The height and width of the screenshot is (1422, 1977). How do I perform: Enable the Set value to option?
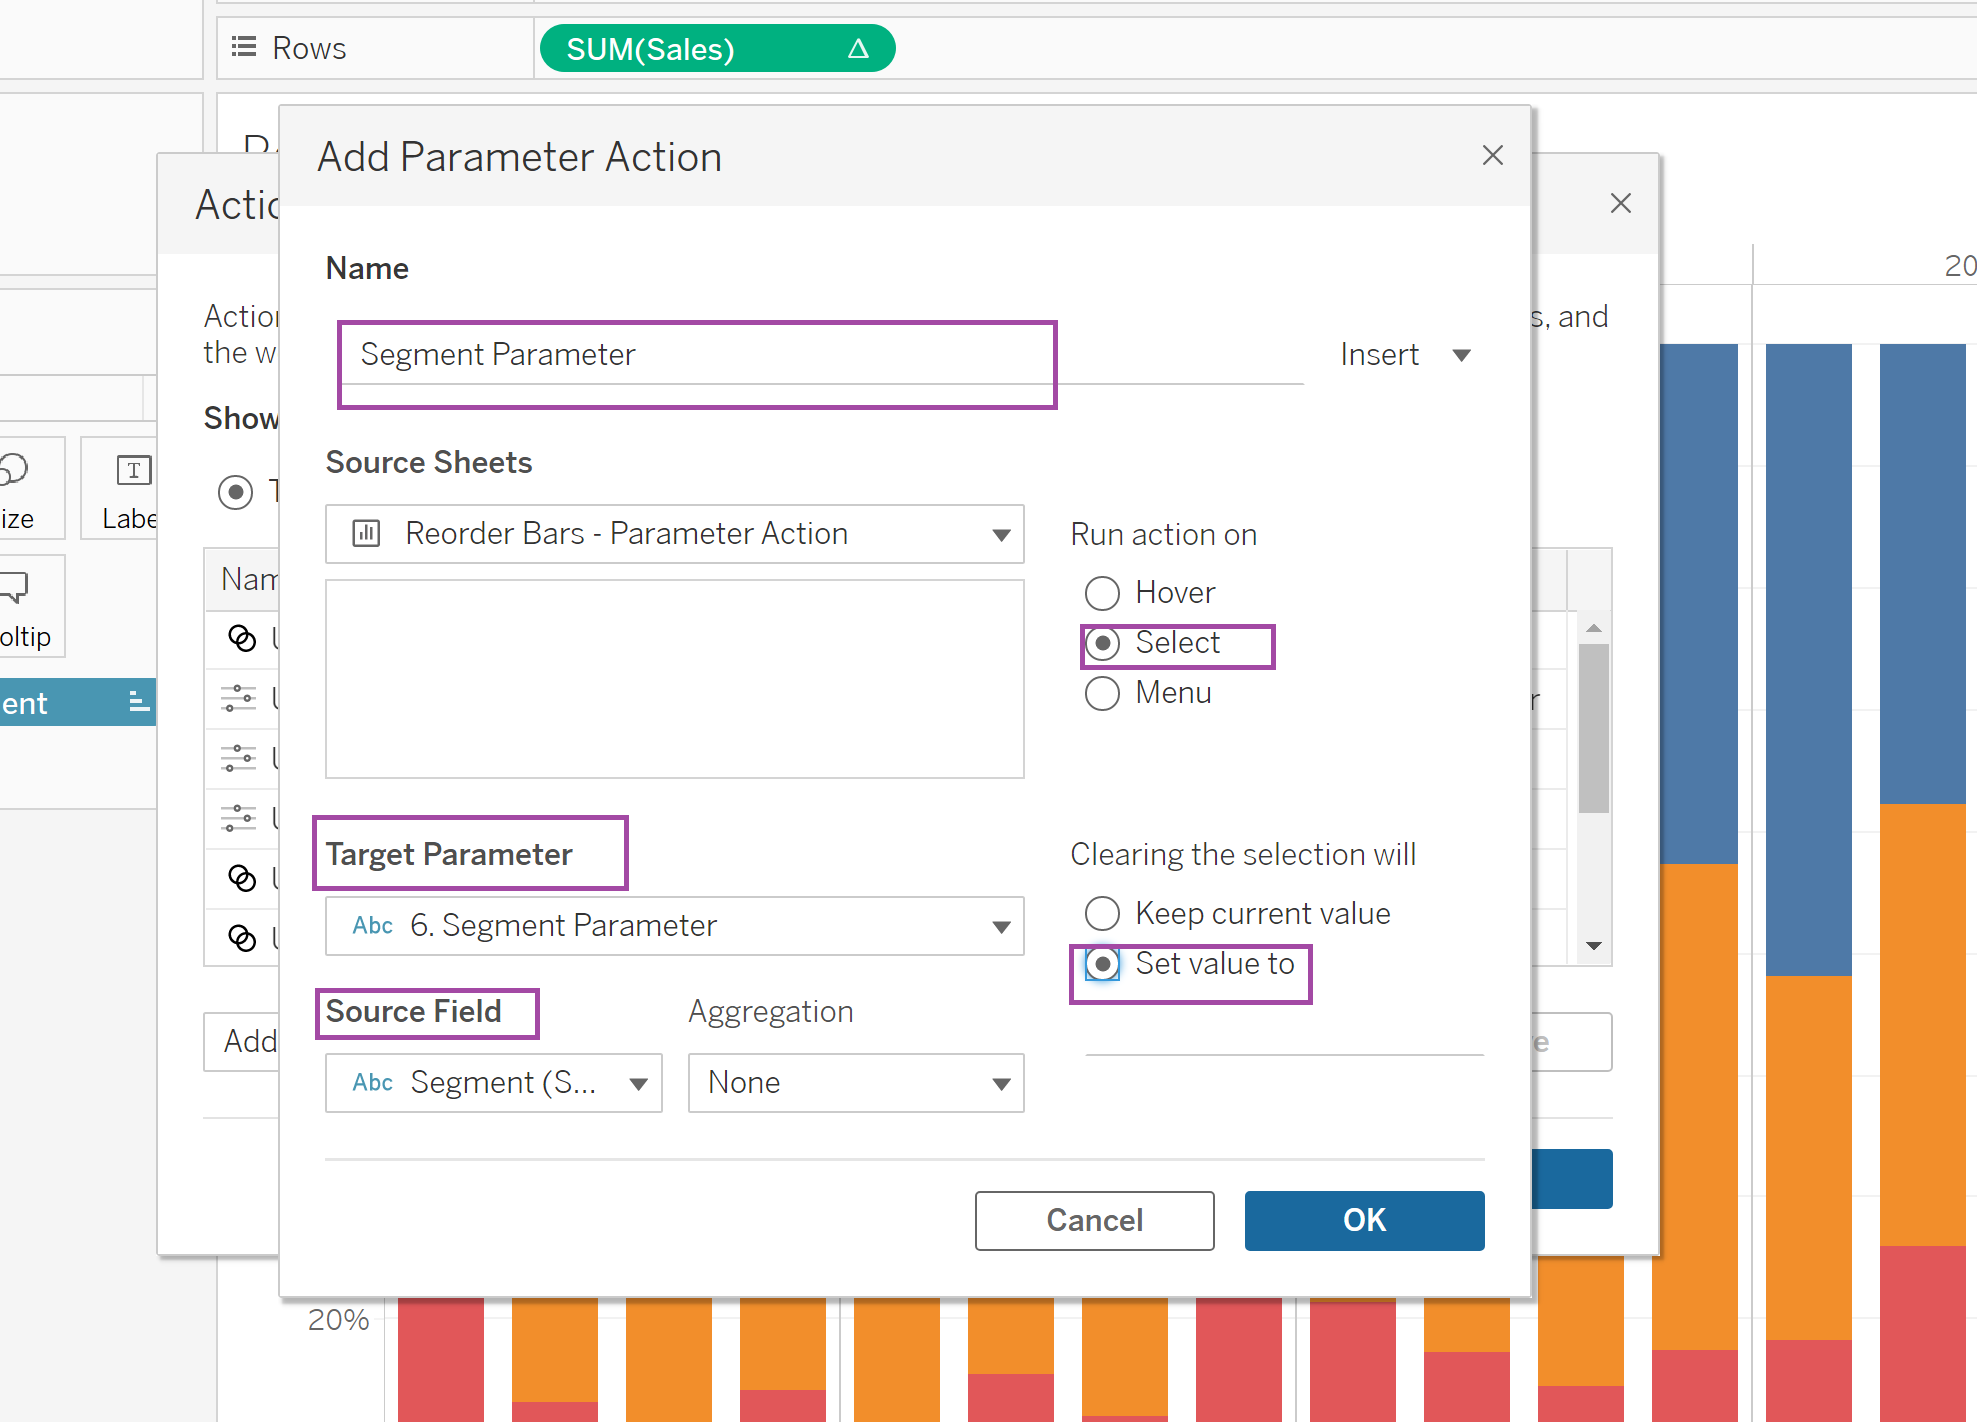[1102, 964]
